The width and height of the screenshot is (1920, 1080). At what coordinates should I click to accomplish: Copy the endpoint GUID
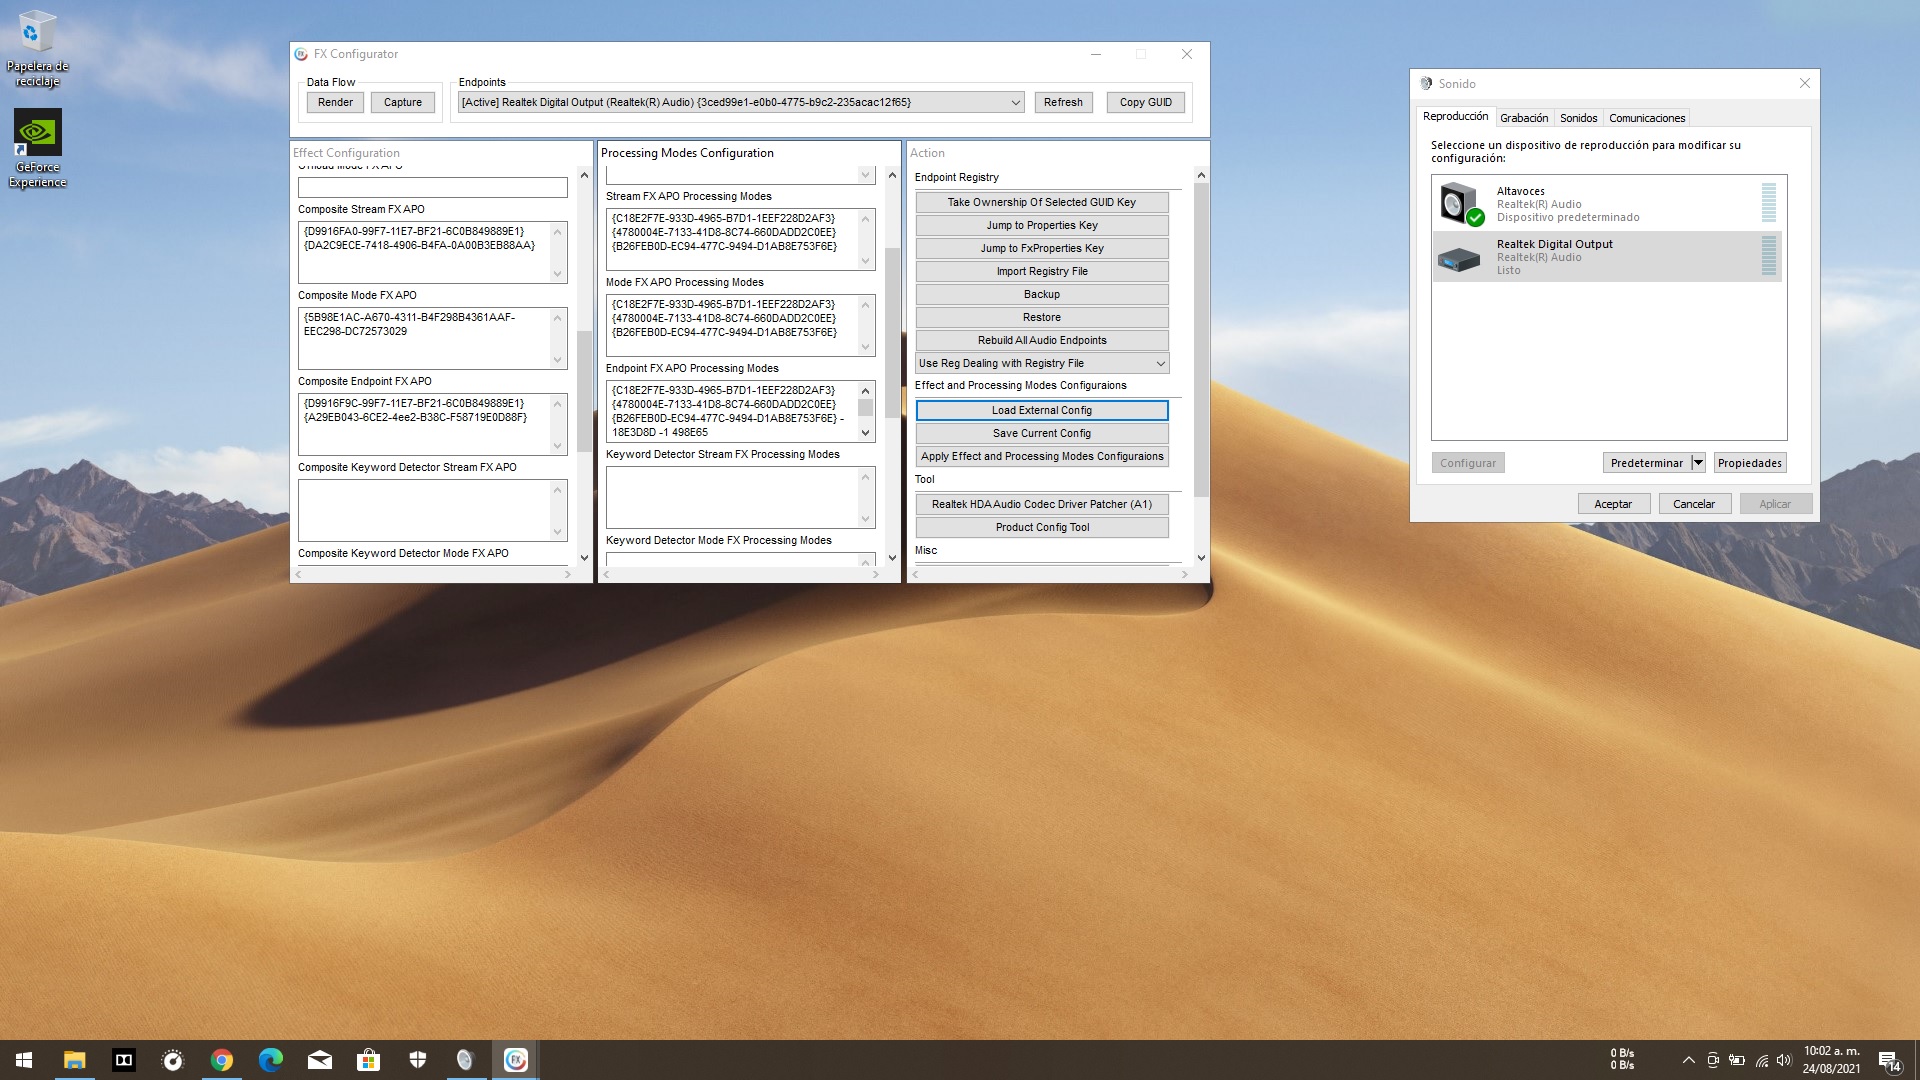1146,102
